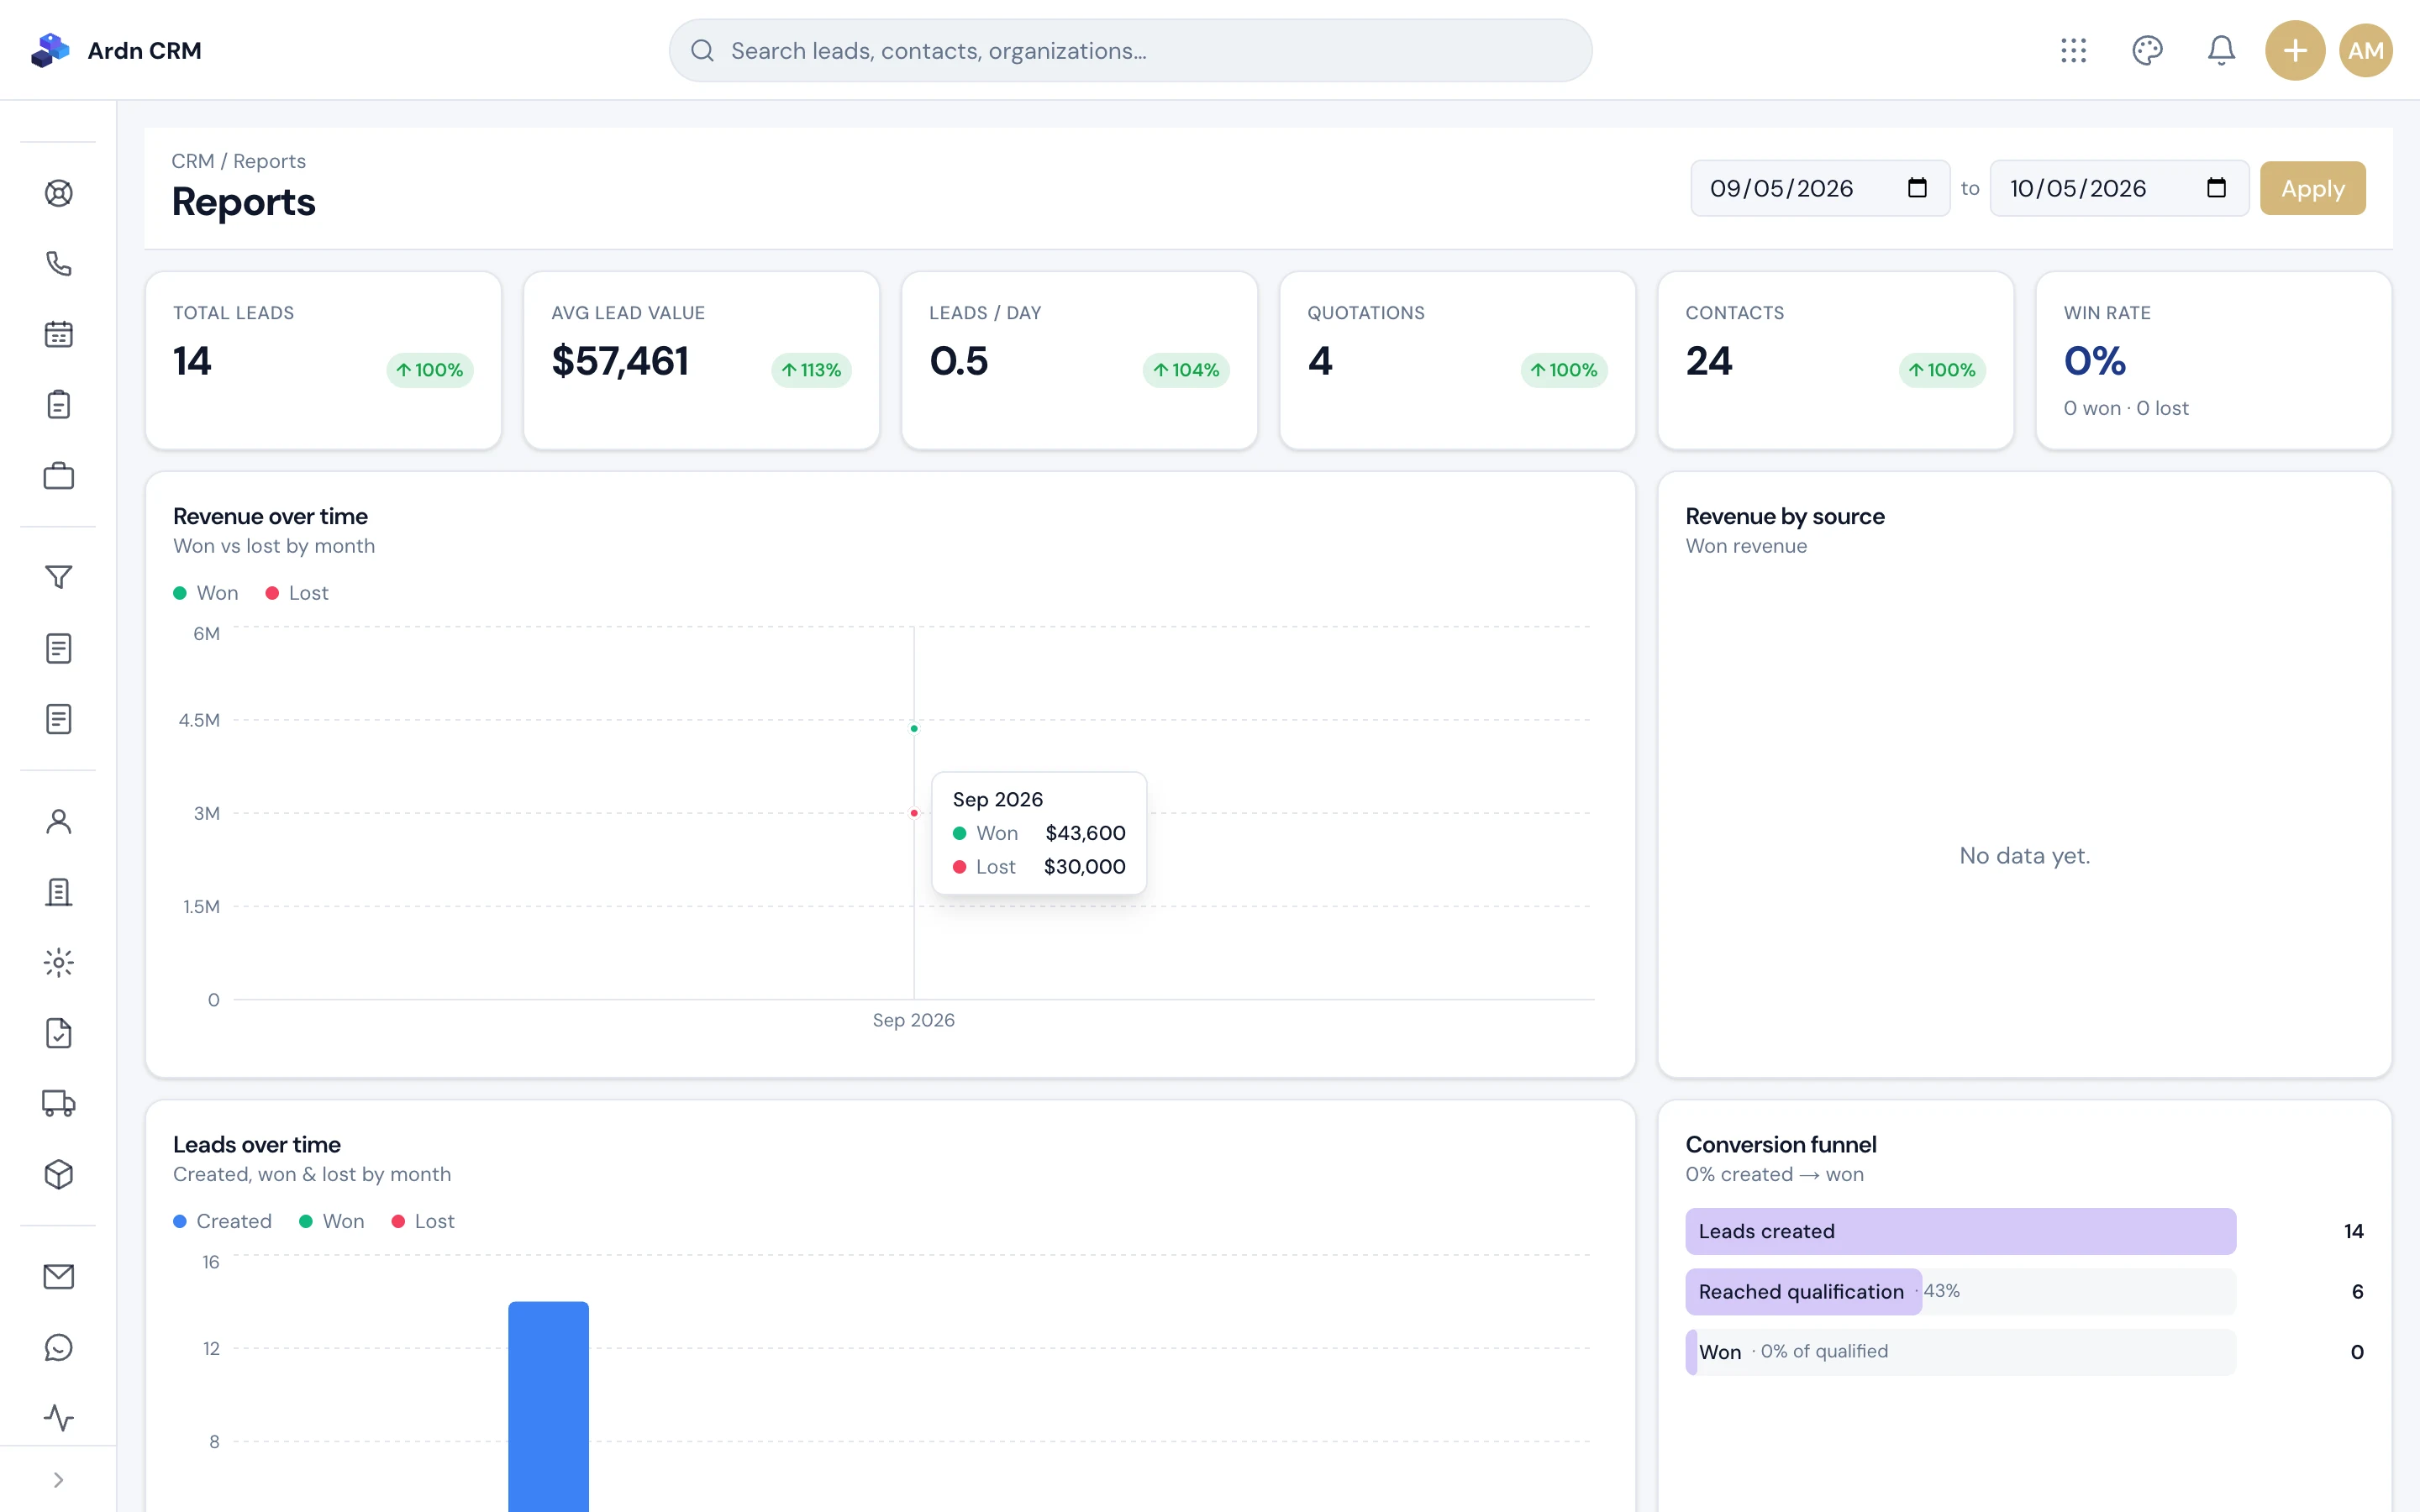Image resolution: width=2420 pixels, height=1512 pixels.
Task: Open the sun-shaped sidebar icon
Action: (x=59, y=963)
